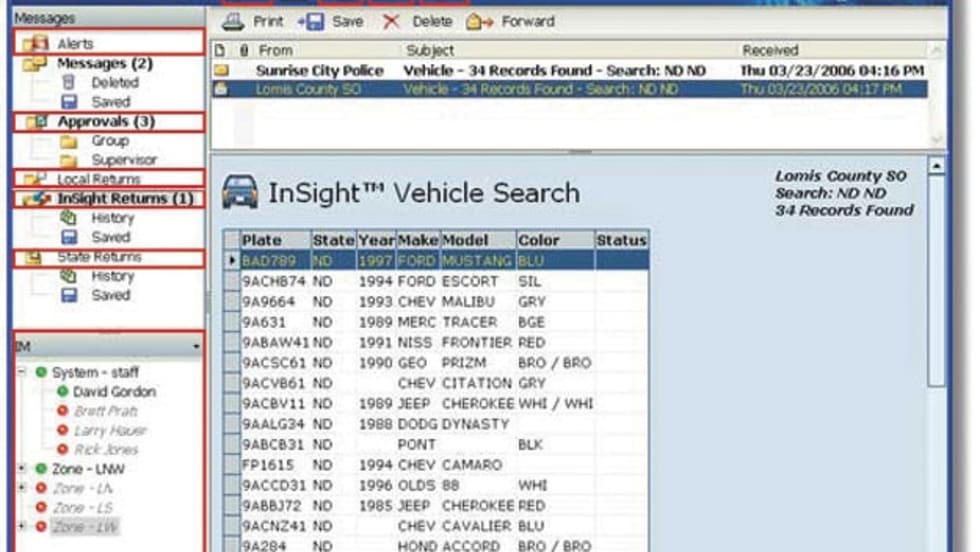Click the red X Delete icon
The height and width of the screenshot is (552, 980).
click(391, 21)
